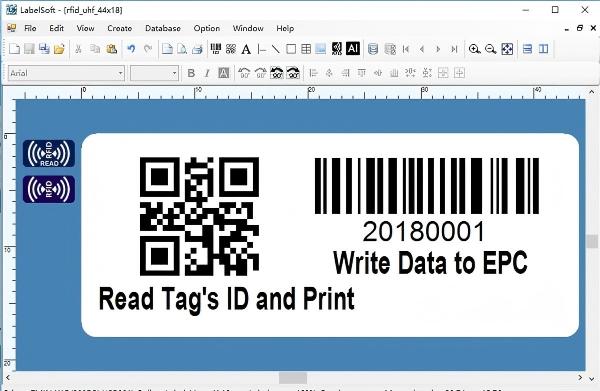This screenshot has height=391, width=600.
Task: Undo the last action
Action: (131, 49)
